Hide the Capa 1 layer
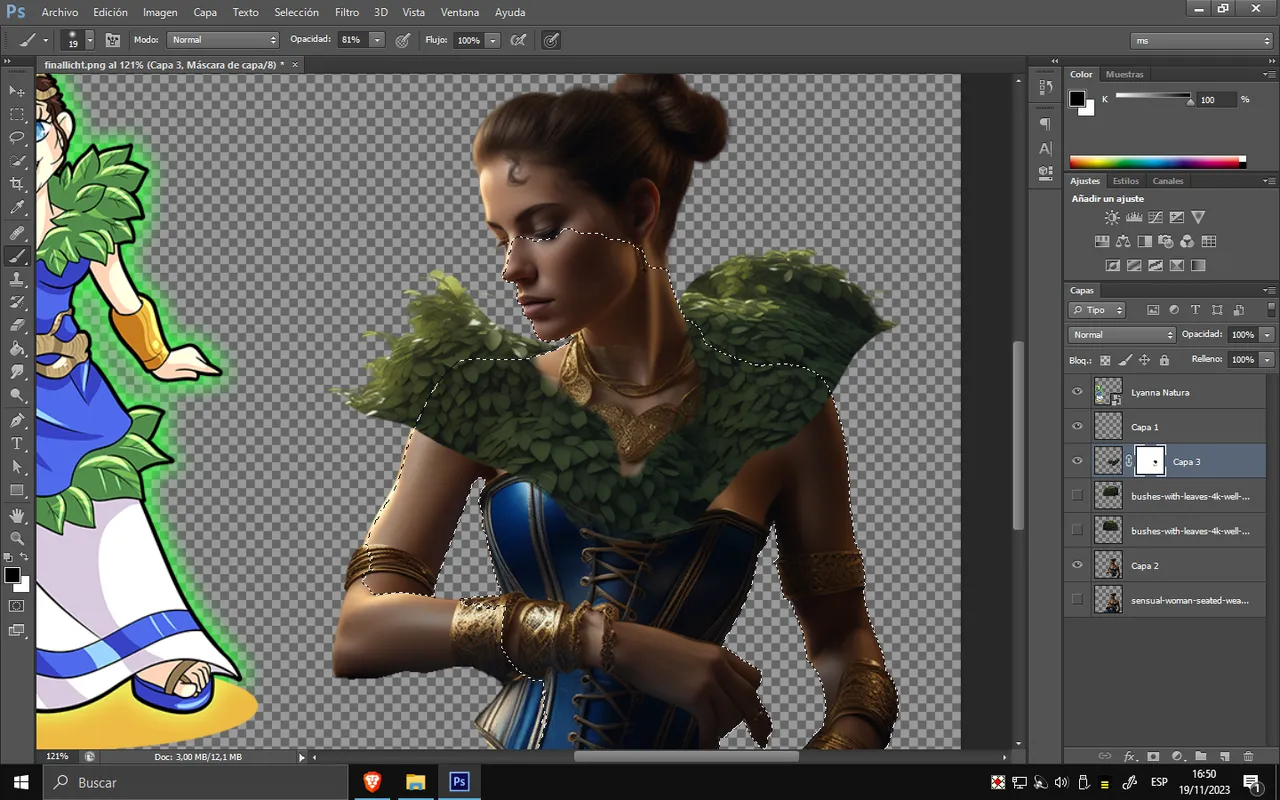1280x800 pixels. pos(1077,426)
